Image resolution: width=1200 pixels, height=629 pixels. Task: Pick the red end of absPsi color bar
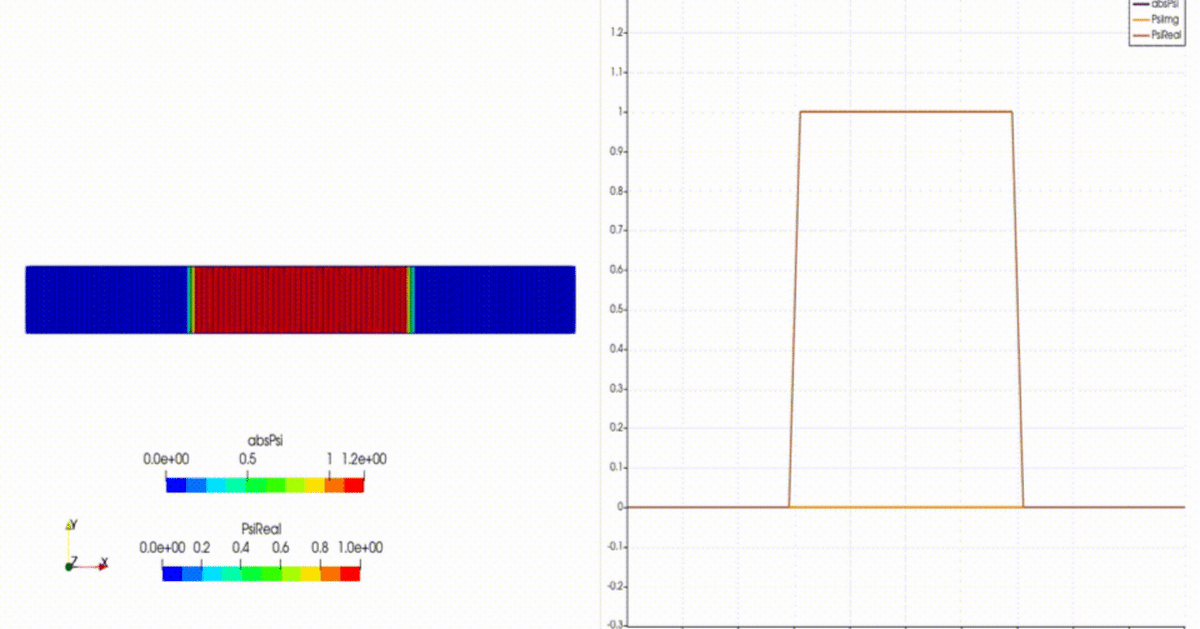(354, 484)
